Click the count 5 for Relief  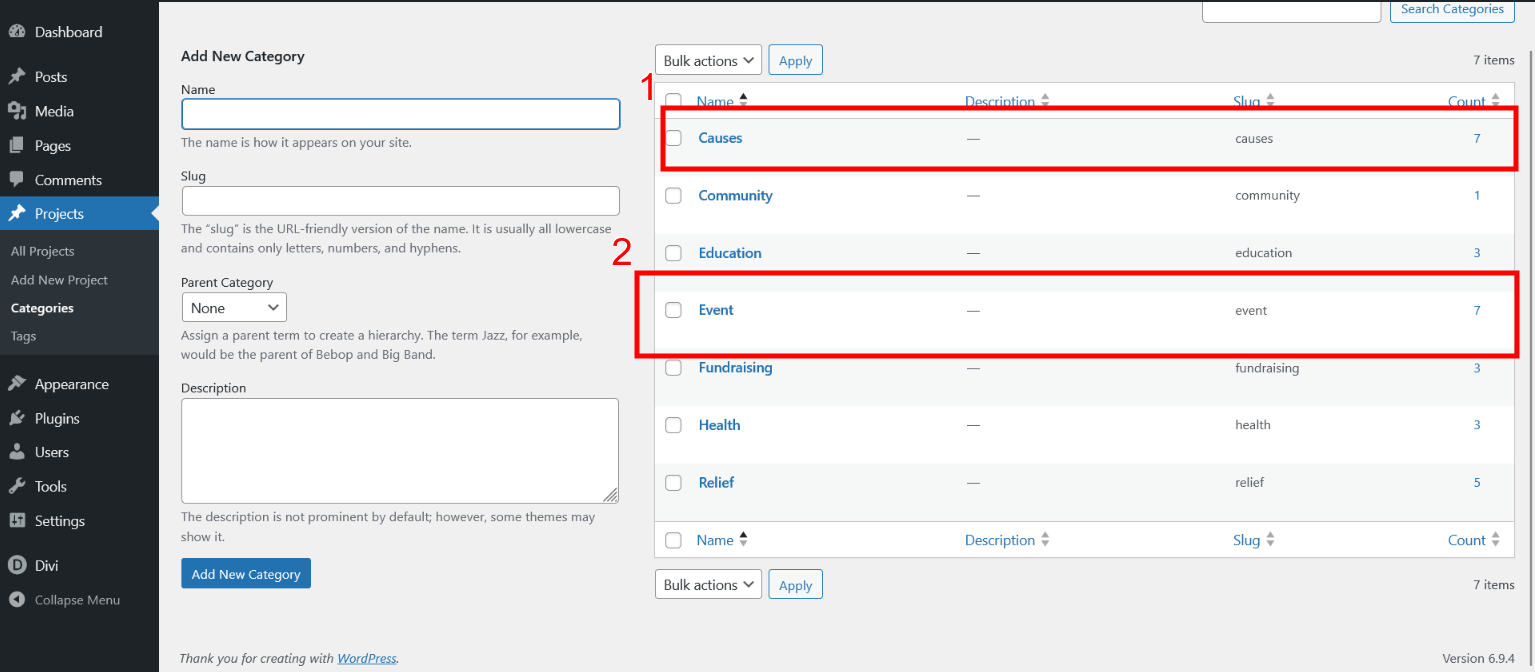(1477, 483)
